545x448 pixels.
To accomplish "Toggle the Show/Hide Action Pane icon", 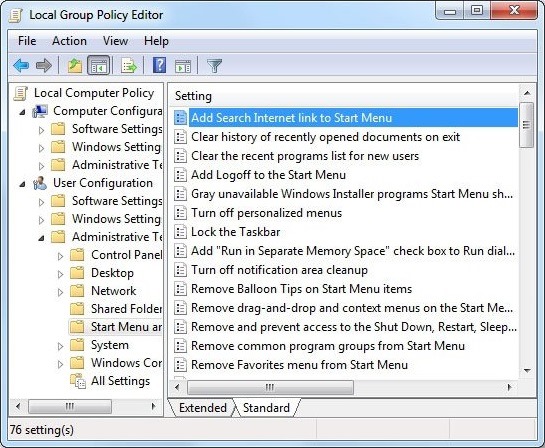I will click(183, 66).
